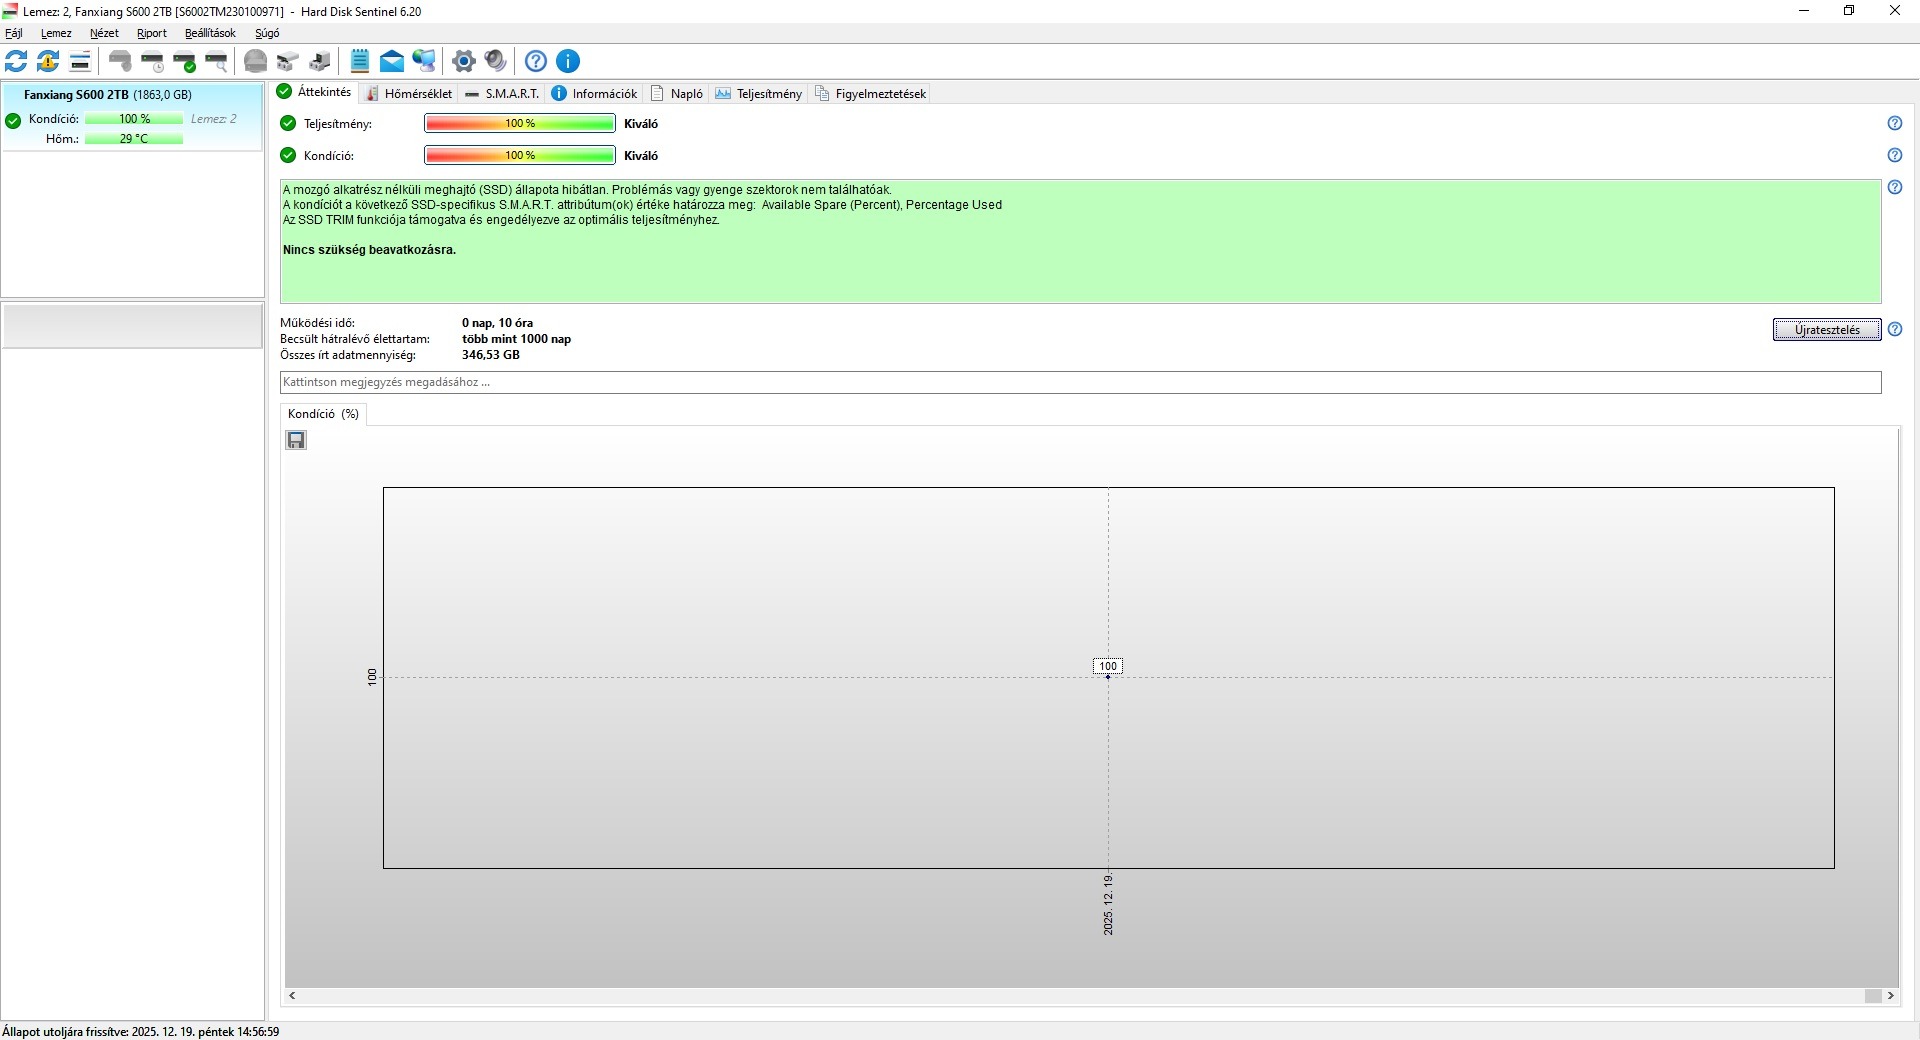Click the sidebar temperature 29 °C bar
The width and height of the screenshot is (1920, 1040).
click(x=134, y=139)
